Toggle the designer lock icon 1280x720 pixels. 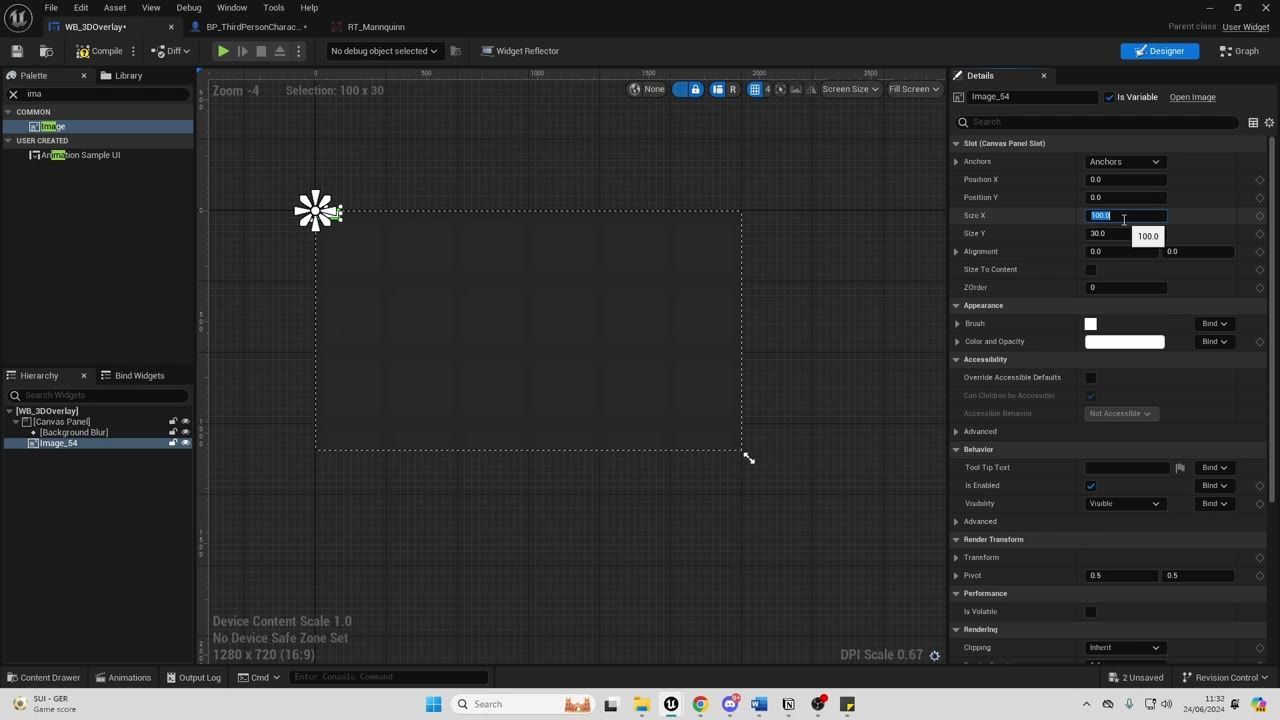tap(696, 89)
